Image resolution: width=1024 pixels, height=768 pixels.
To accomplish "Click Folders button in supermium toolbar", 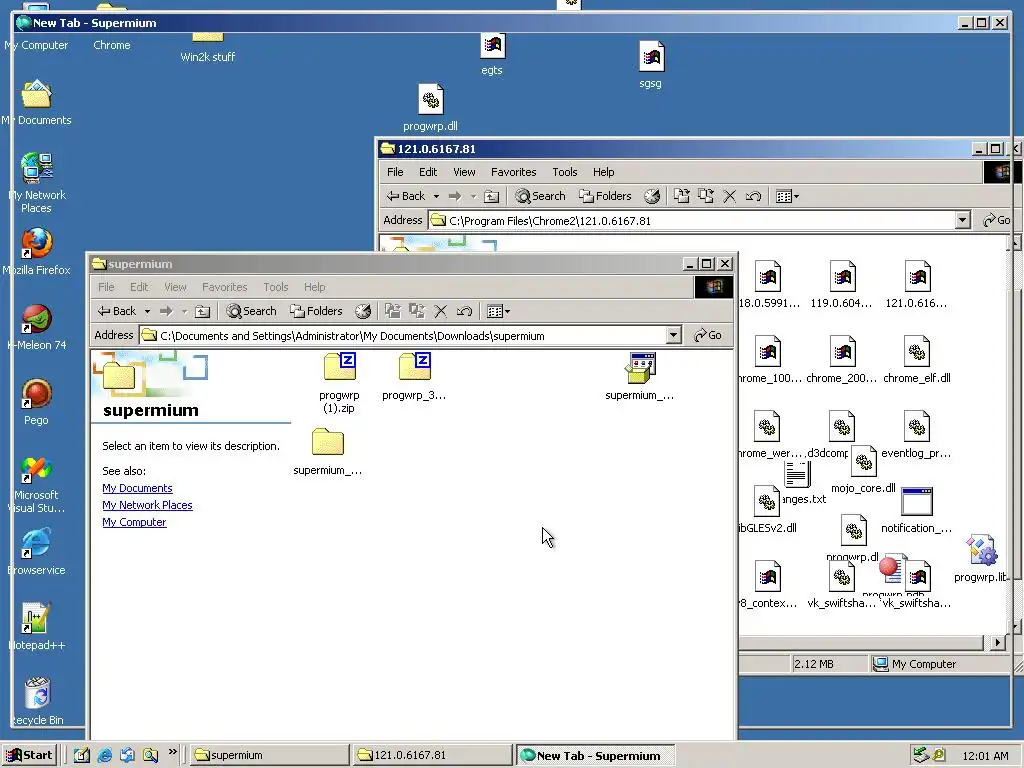I will pyautogui.click(x=317, y=312).
